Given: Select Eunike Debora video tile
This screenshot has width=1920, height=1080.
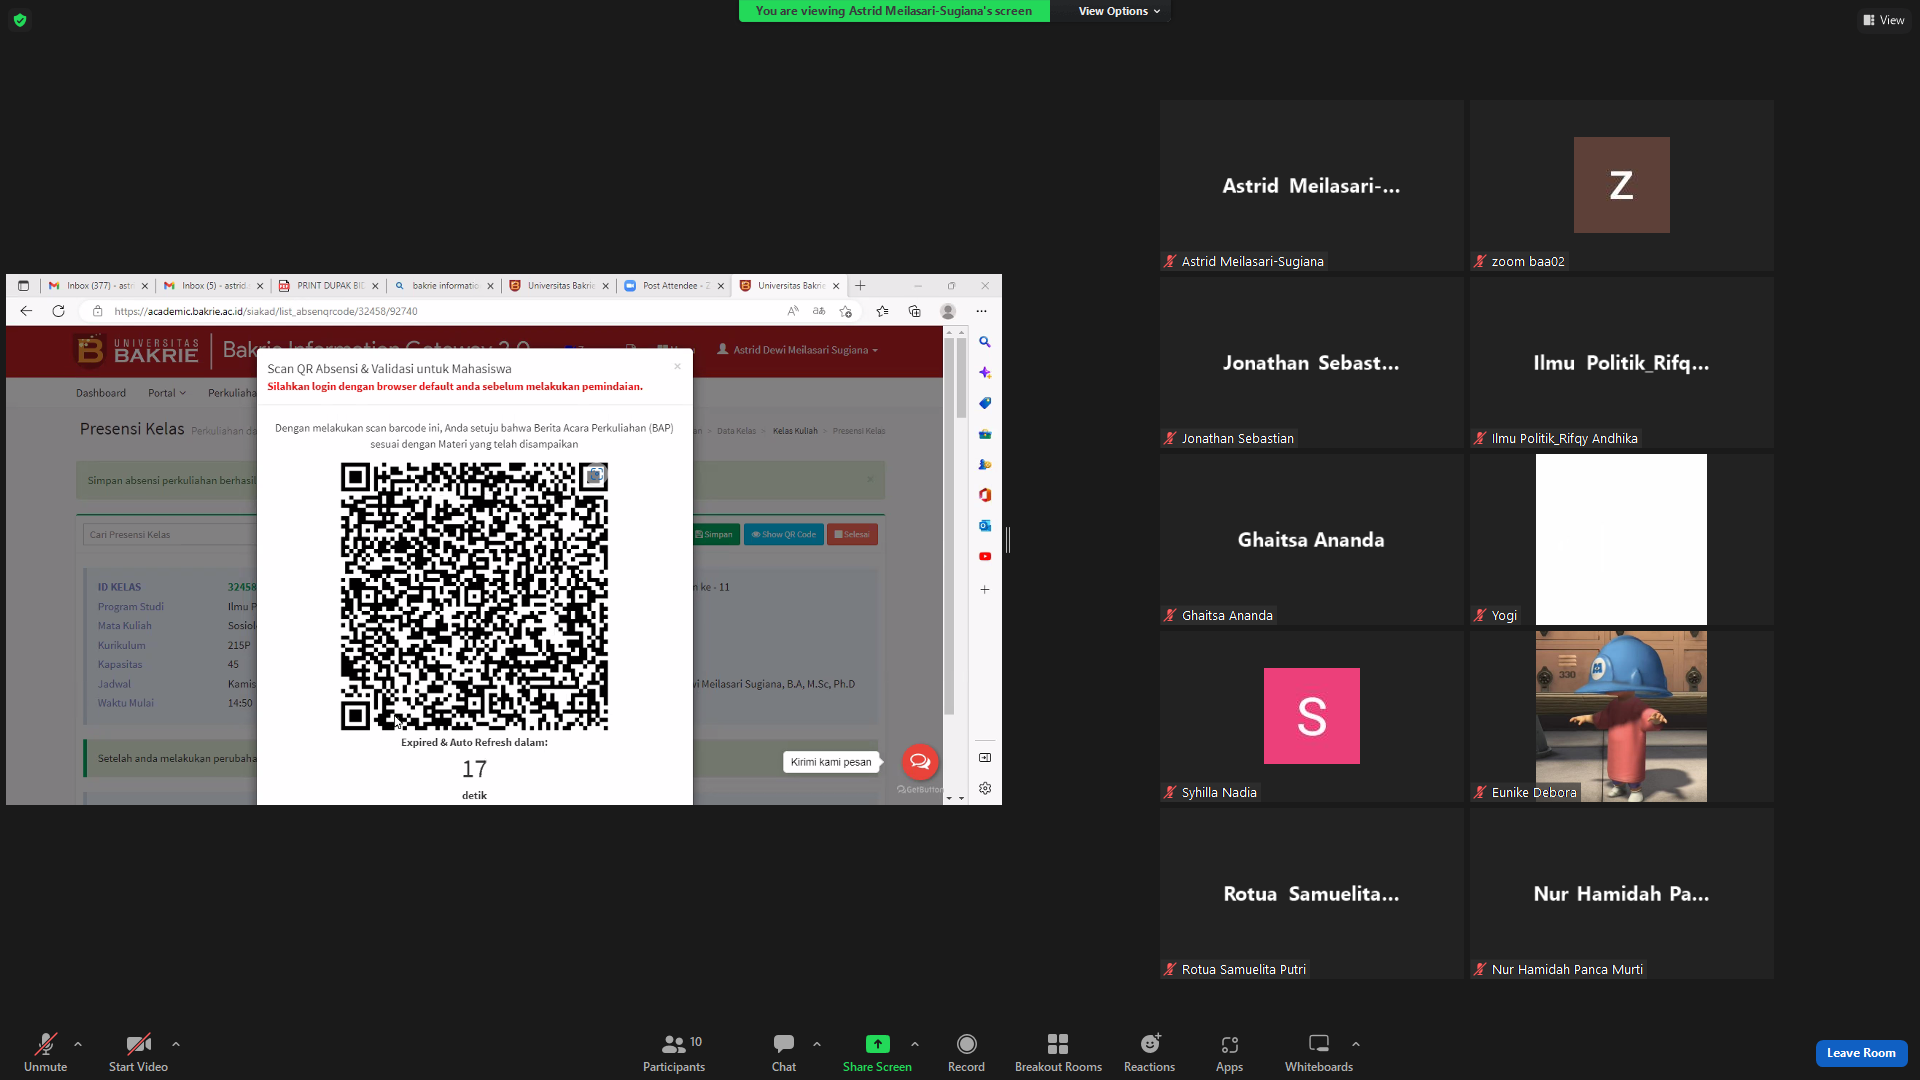Looking at the screenshot, I should [1621, 716].
